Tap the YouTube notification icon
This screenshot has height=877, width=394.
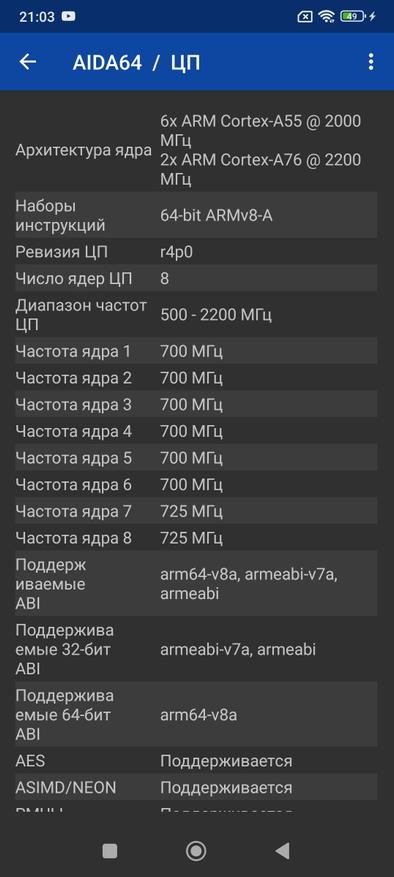pos(68,17)
